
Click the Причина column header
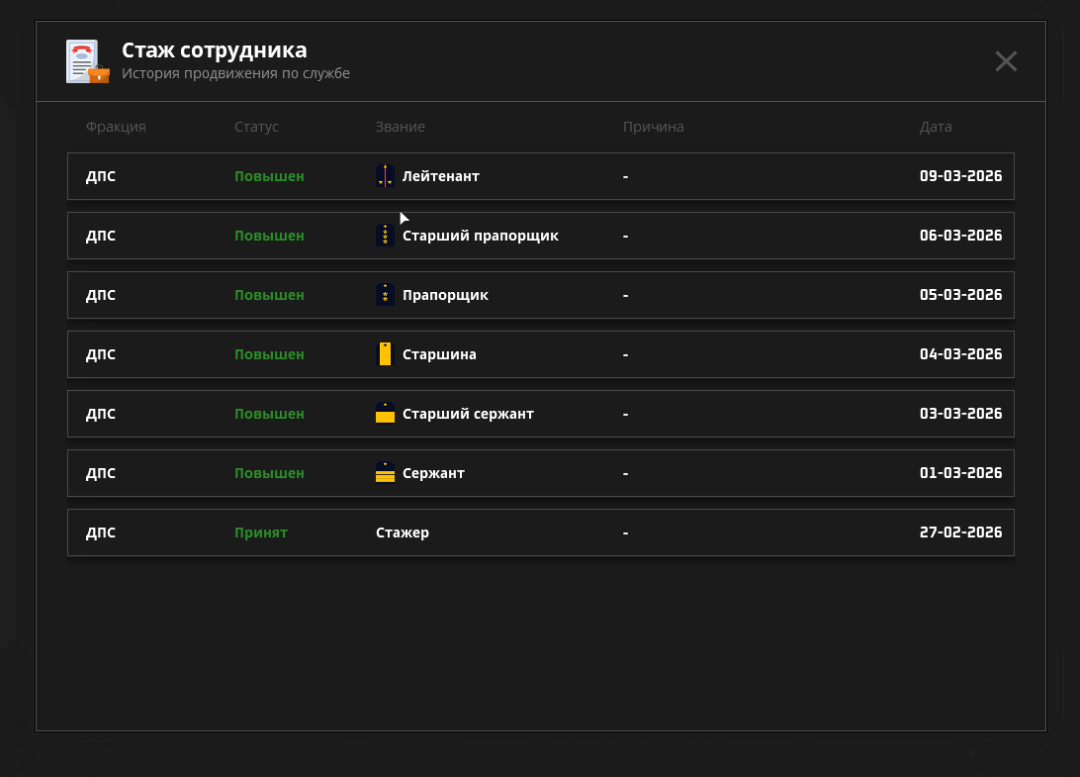click(653, 127)
